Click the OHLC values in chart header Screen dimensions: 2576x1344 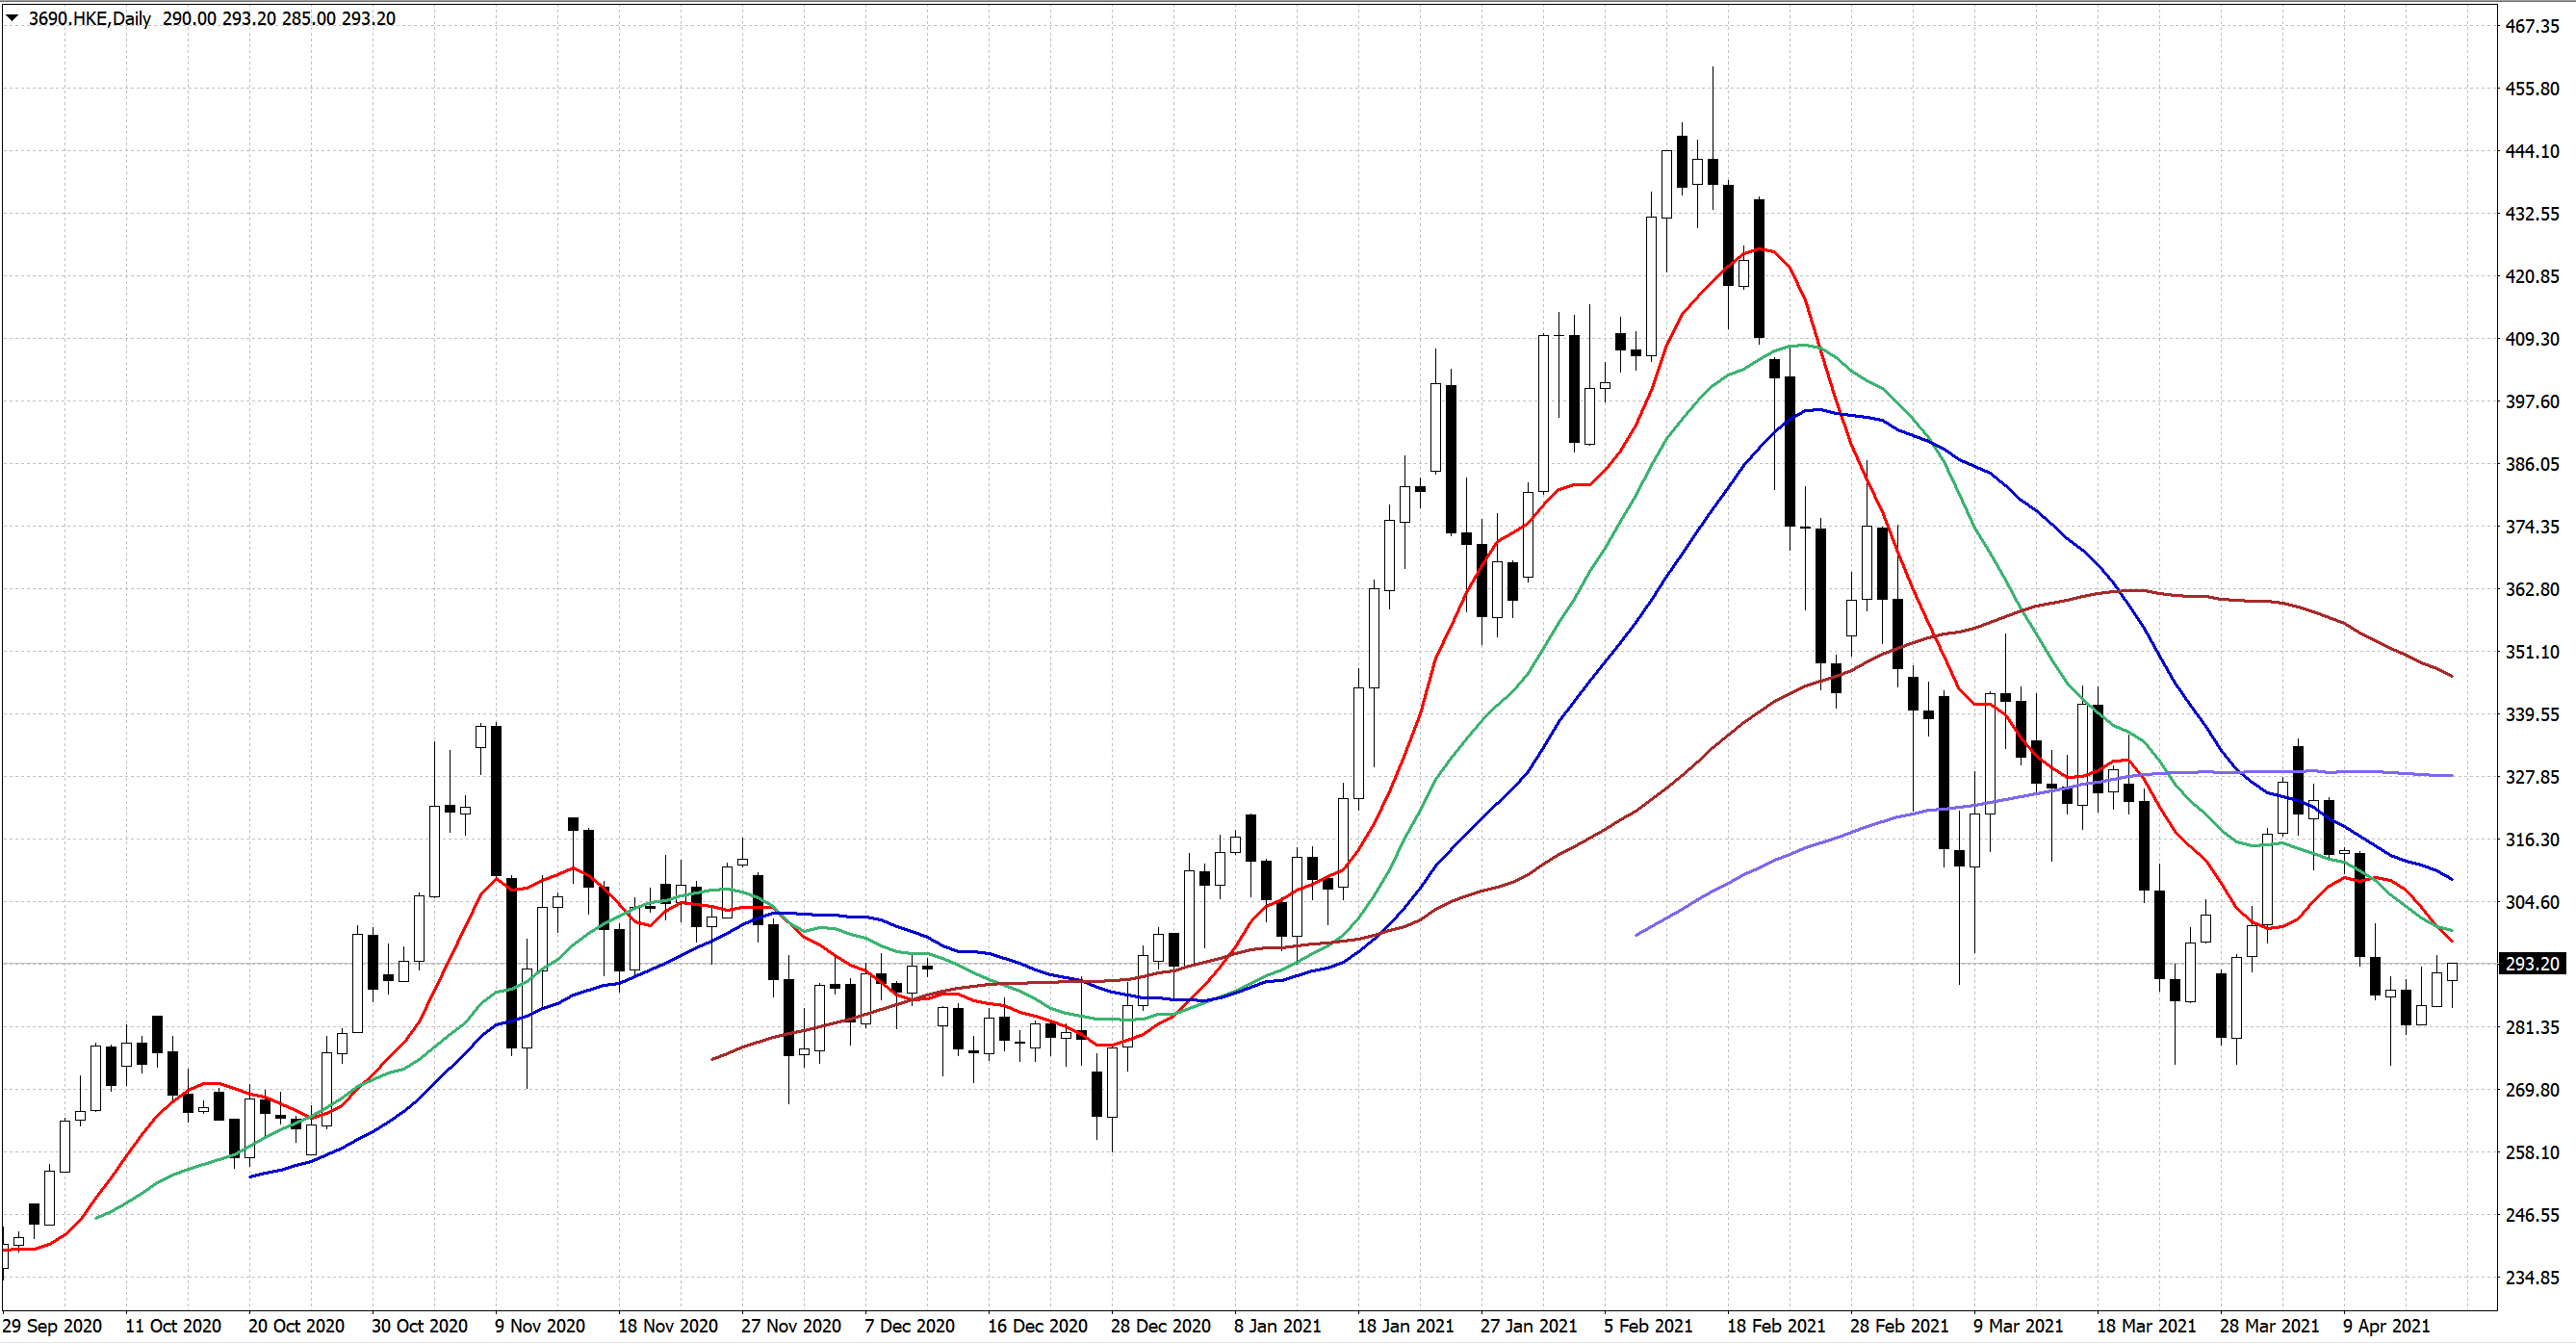coord(279,19)
